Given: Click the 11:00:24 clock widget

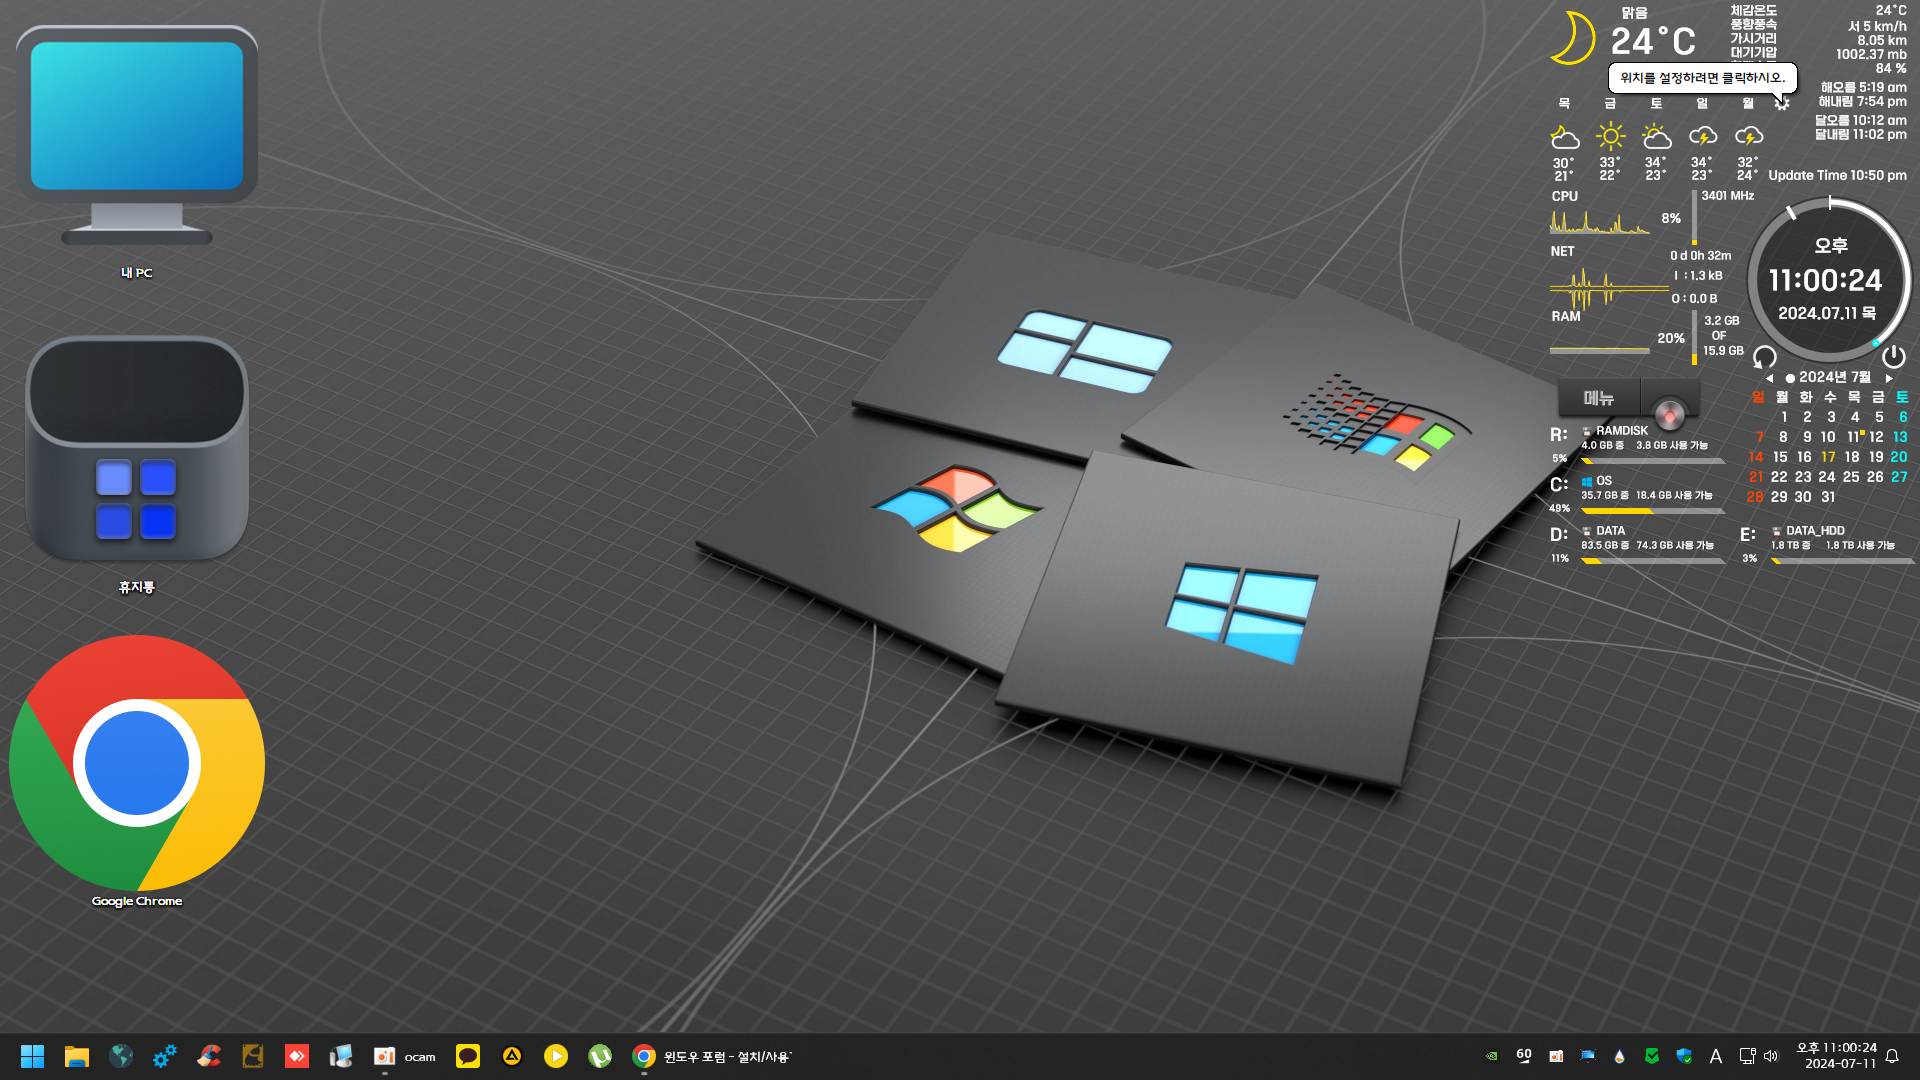Looking at the screenshot, I should [1826, 281].
